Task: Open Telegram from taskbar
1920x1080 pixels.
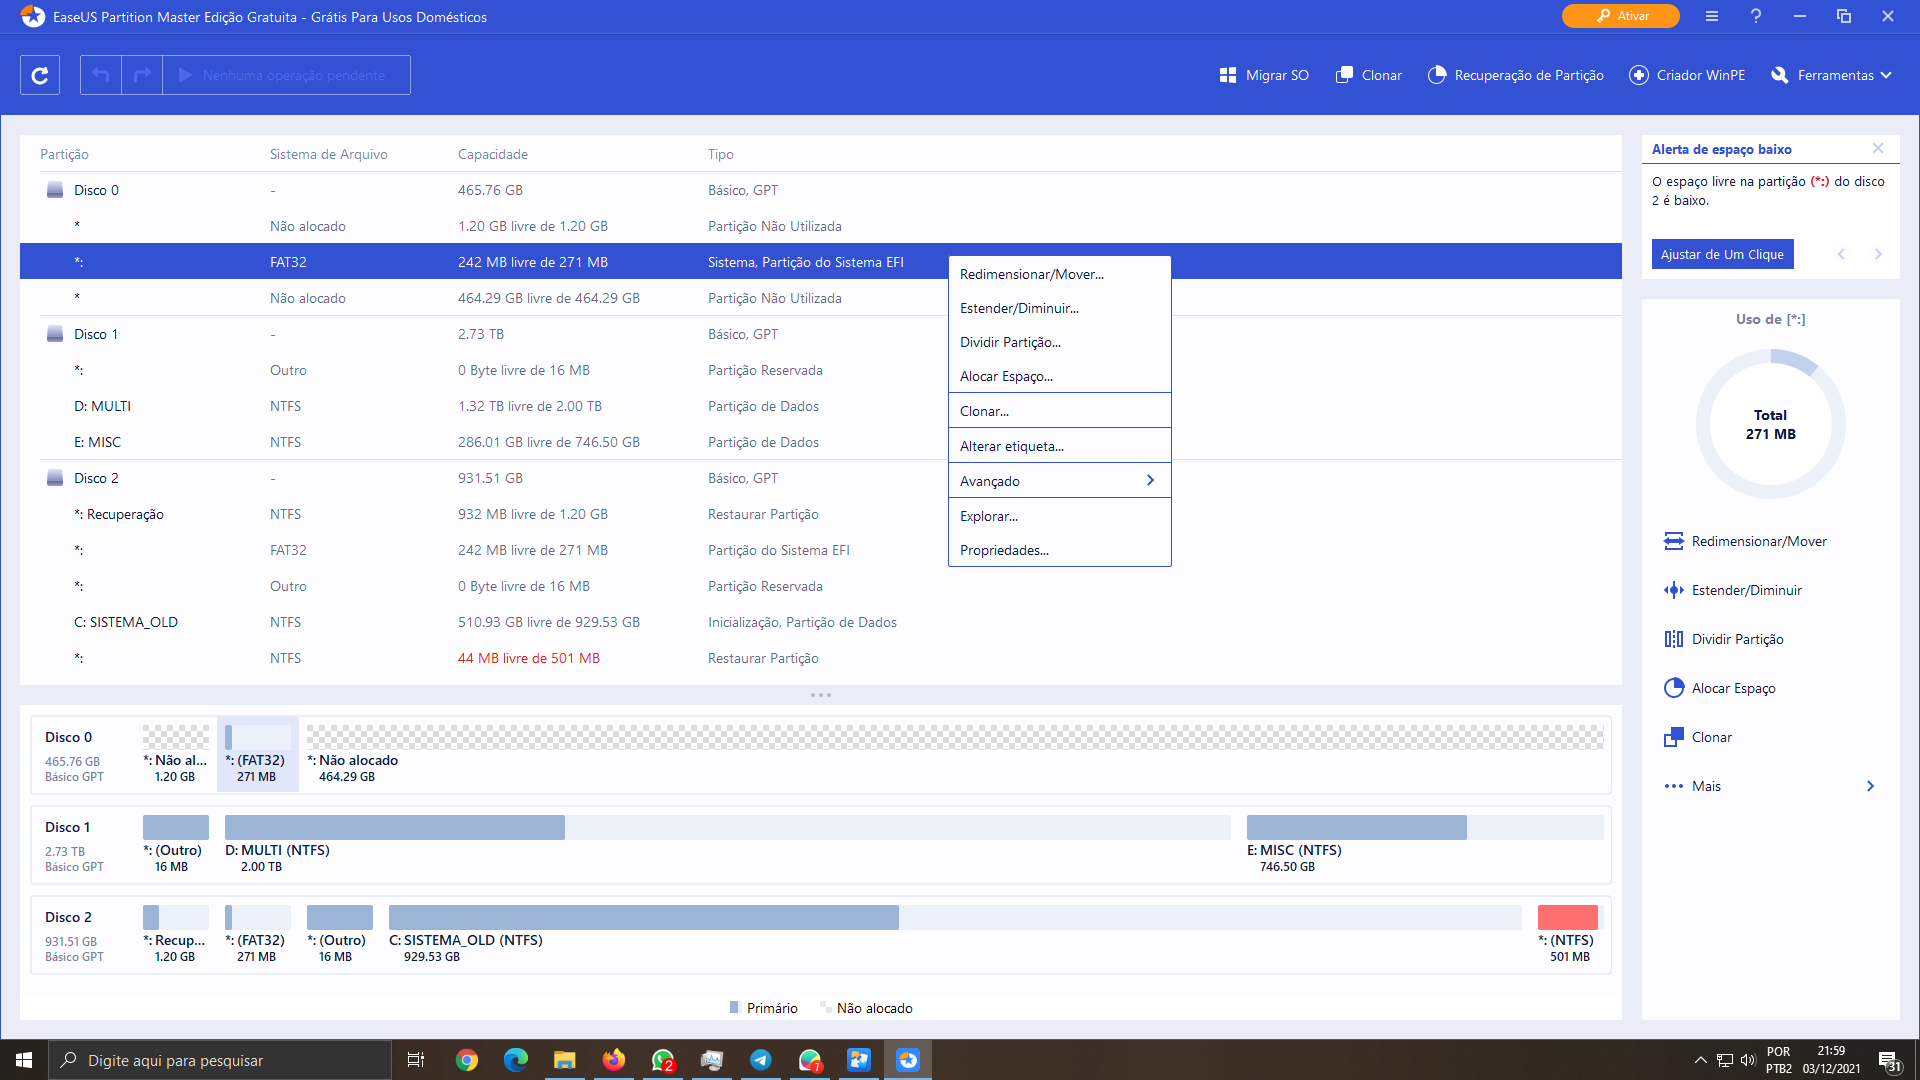Action: [761, 1060]
